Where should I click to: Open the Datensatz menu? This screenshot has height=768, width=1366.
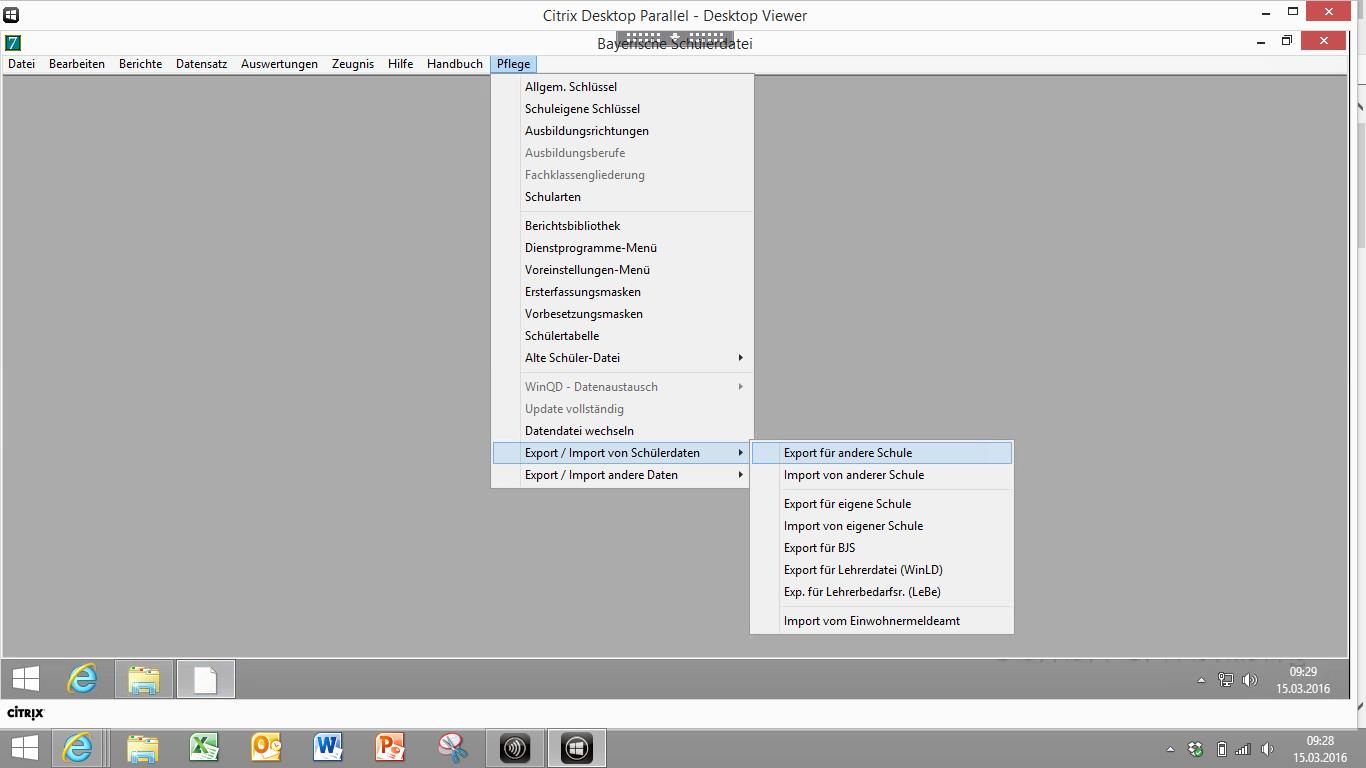tap(201, 64)
